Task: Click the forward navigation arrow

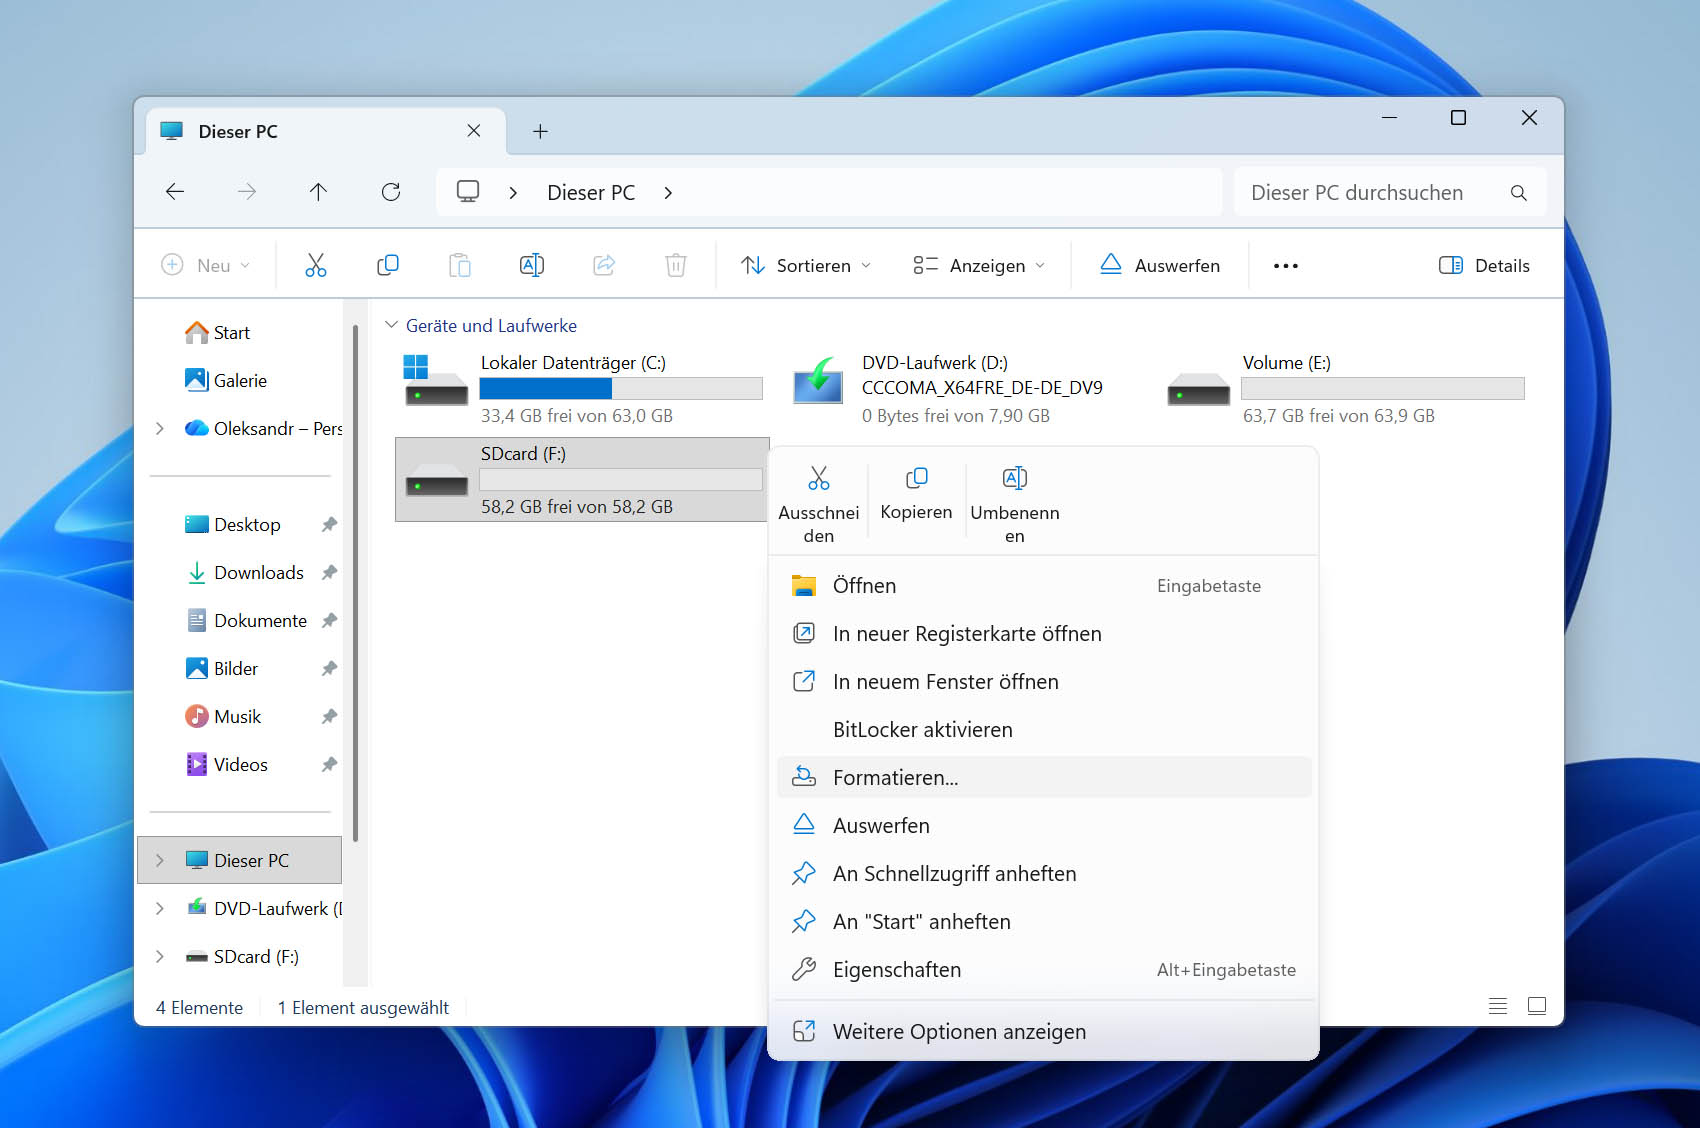Action: (247, 192)
